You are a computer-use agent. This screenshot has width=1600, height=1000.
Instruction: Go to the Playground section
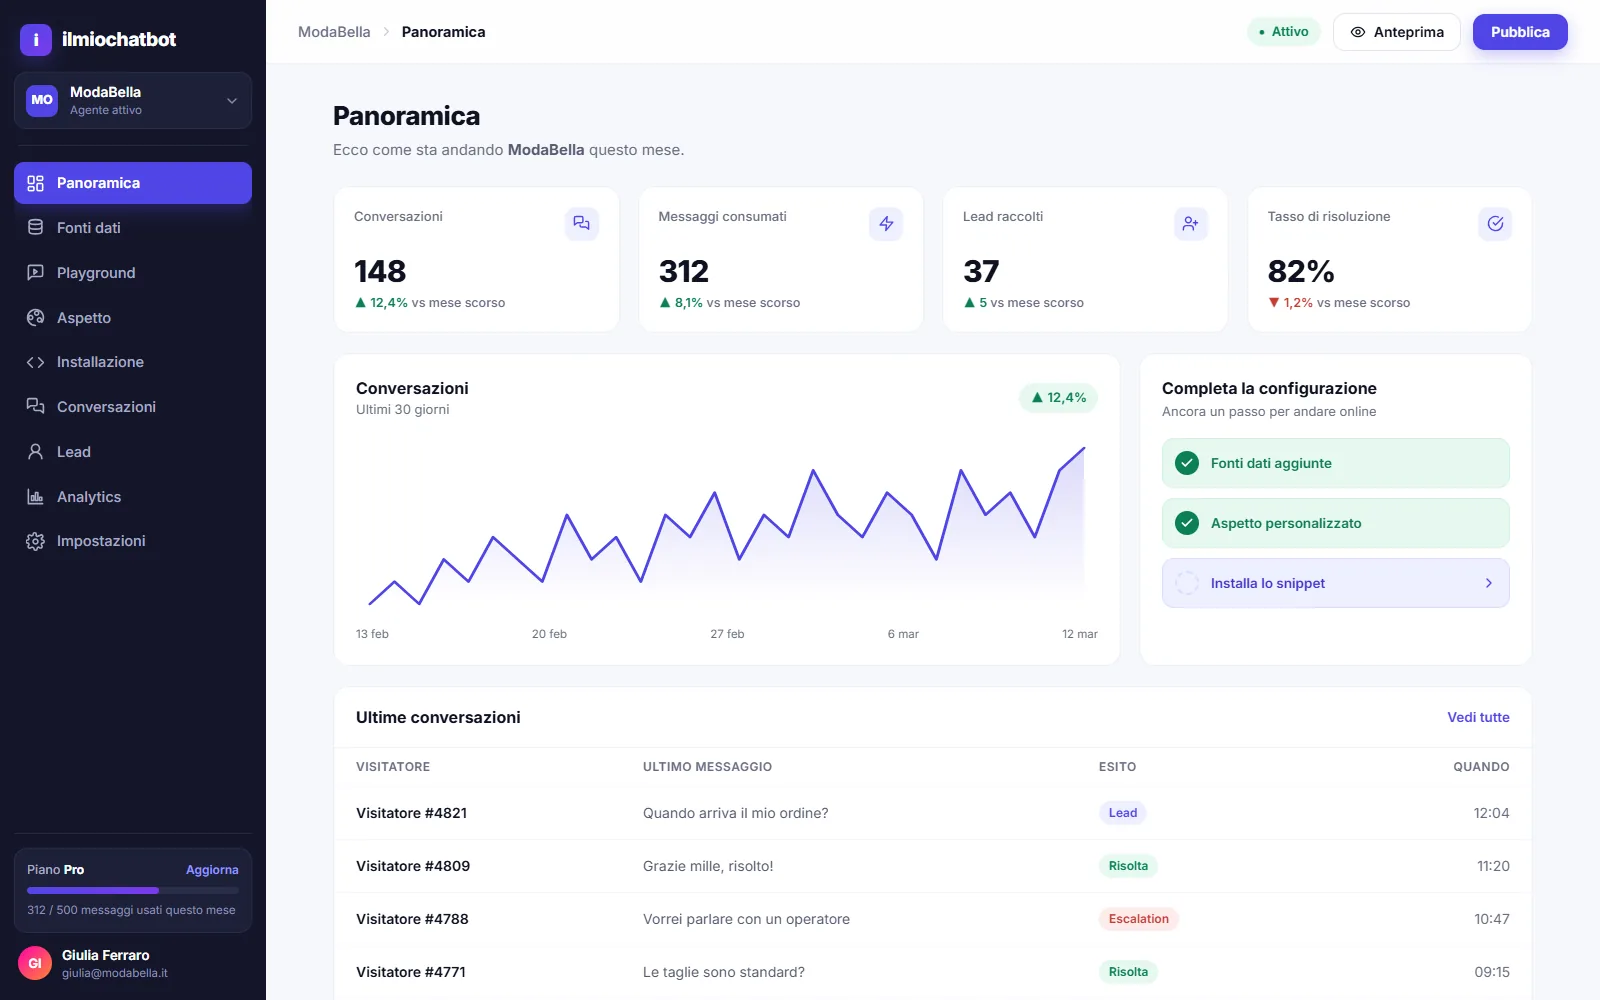[x=133, y=273]
